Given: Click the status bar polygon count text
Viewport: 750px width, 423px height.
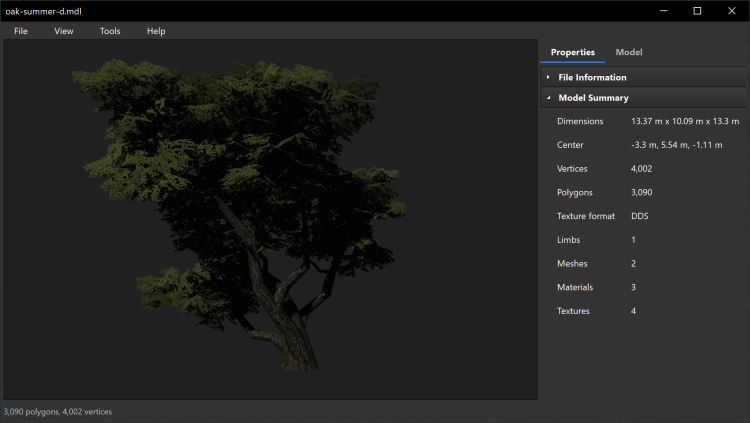Looking at the screenshot, I should (58, 411).
